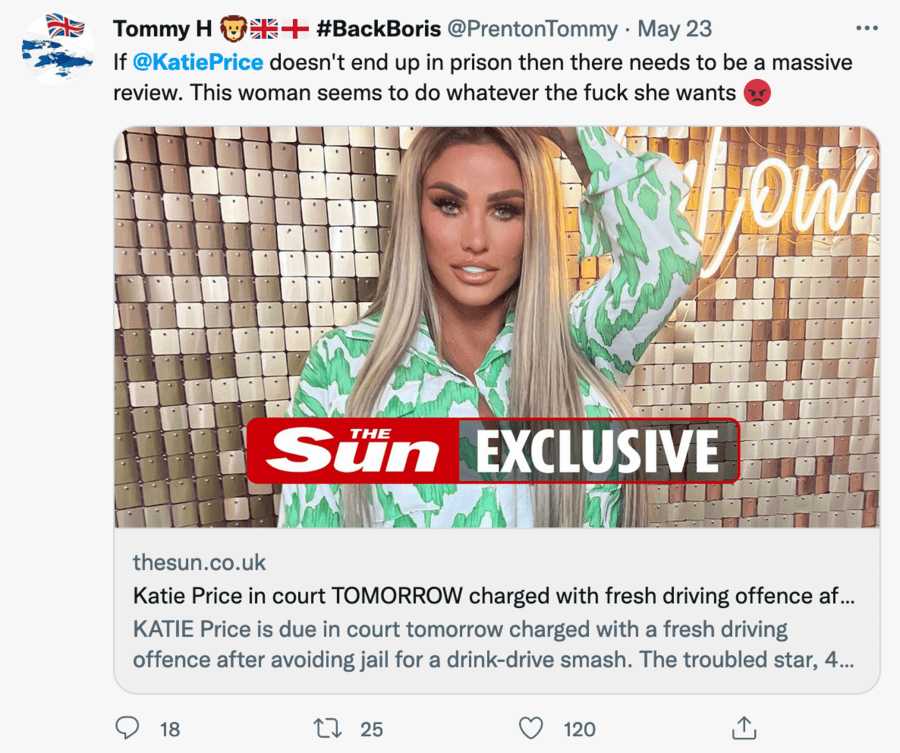
Task: Click the @KatiePrice mention link
Action: [197, 62]
